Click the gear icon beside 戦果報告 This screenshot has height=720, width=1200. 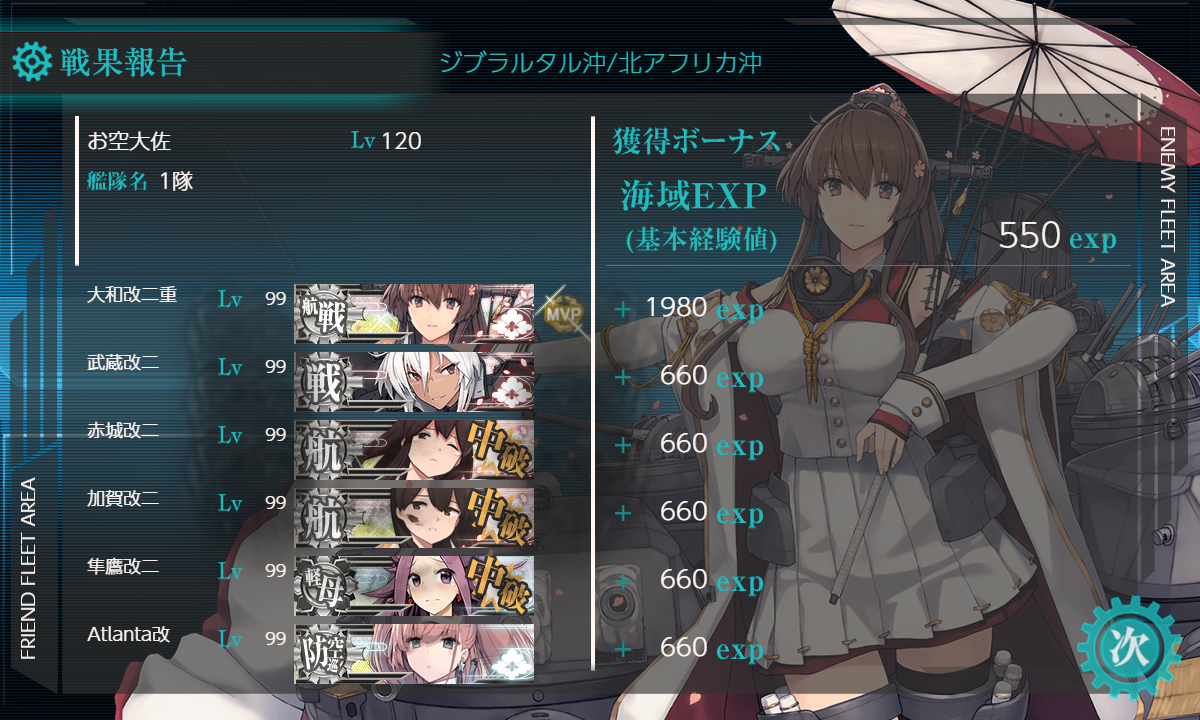coord(31,63)
